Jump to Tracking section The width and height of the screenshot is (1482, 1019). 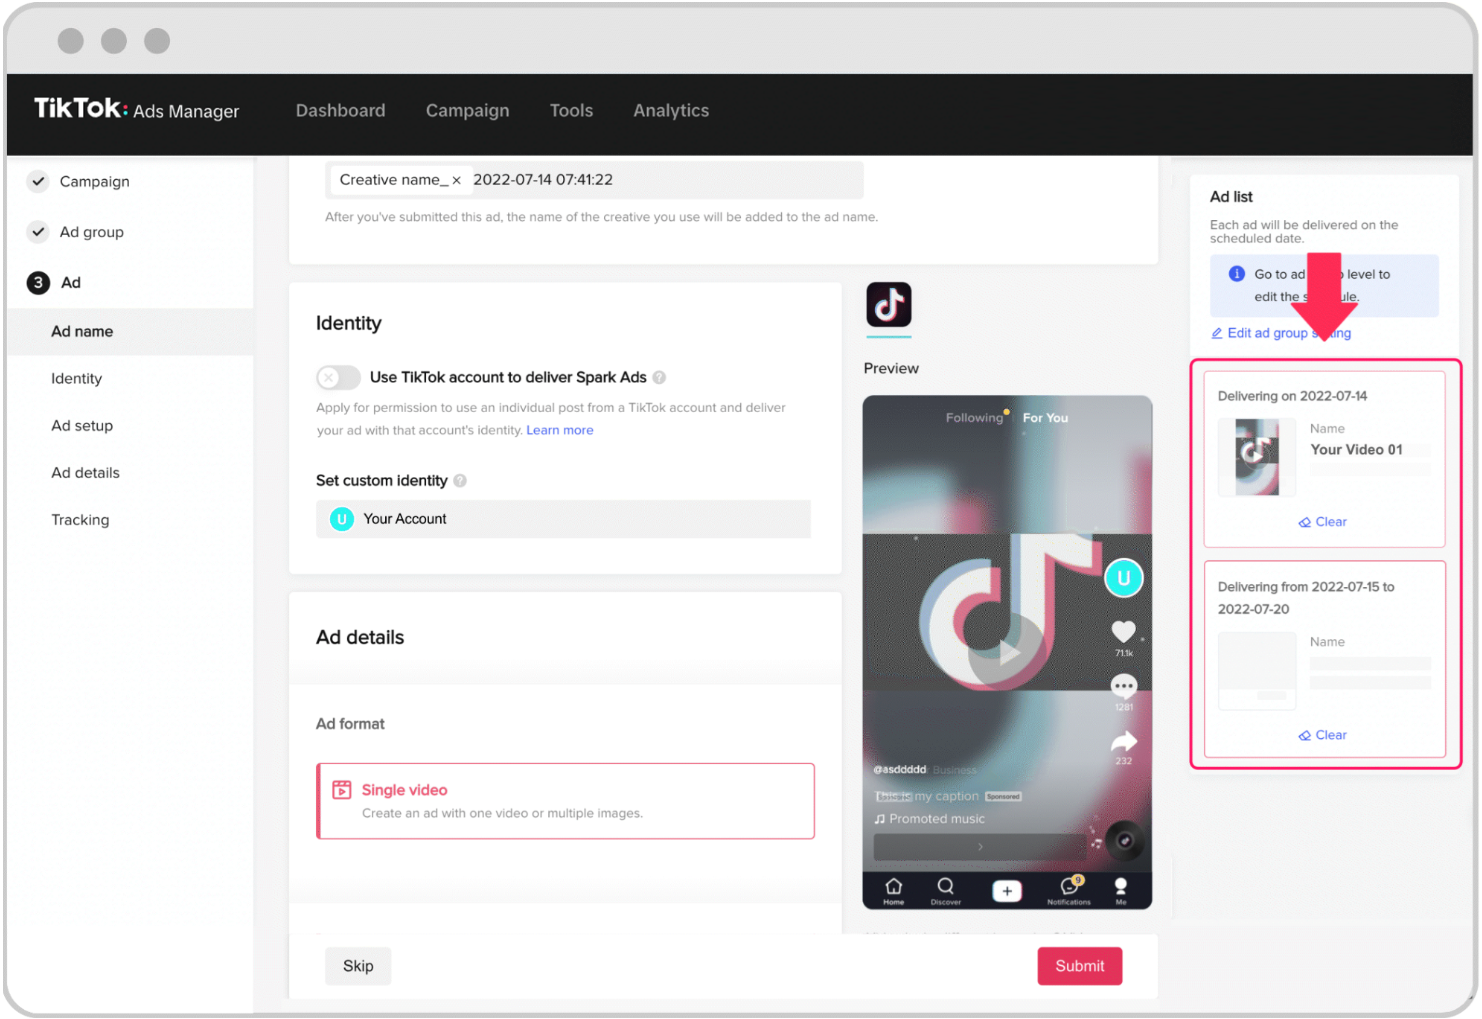(80, 519)
